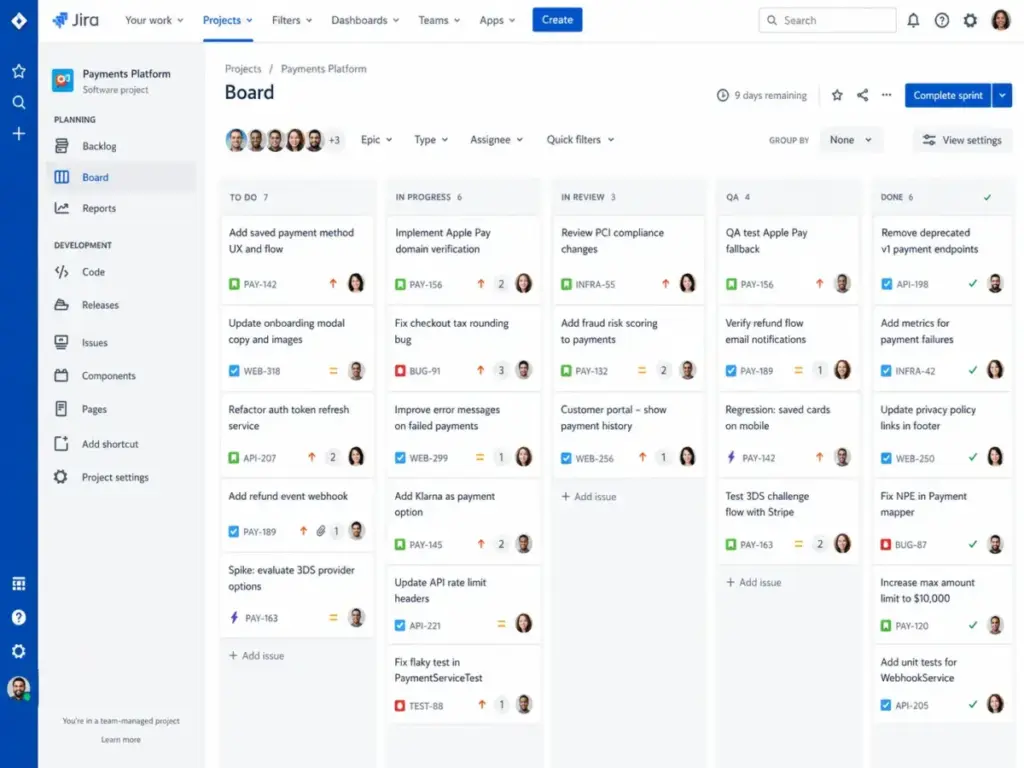Open the Group by None dropdown

tap(850, 140)
